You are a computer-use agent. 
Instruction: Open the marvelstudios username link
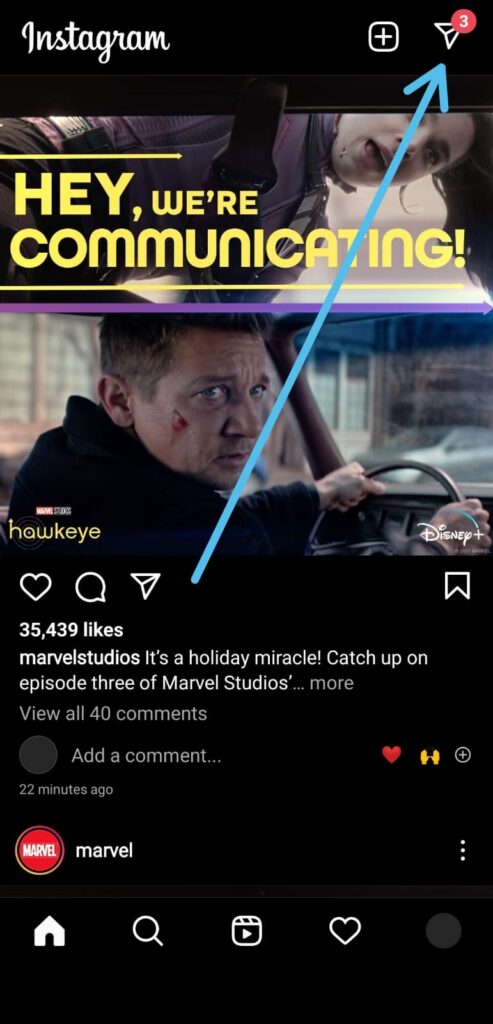pos(80,657)
